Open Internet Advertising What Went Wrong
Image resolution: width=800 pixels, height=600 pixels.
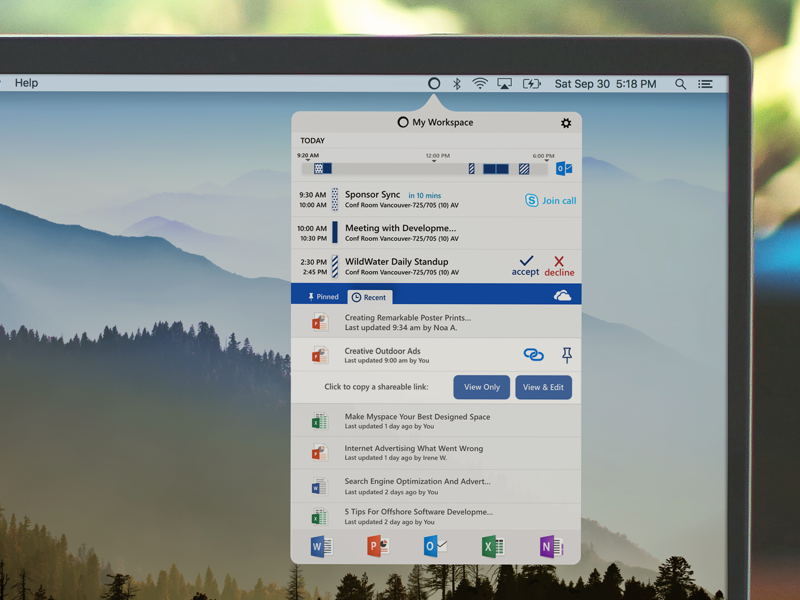tap(414, 448)
